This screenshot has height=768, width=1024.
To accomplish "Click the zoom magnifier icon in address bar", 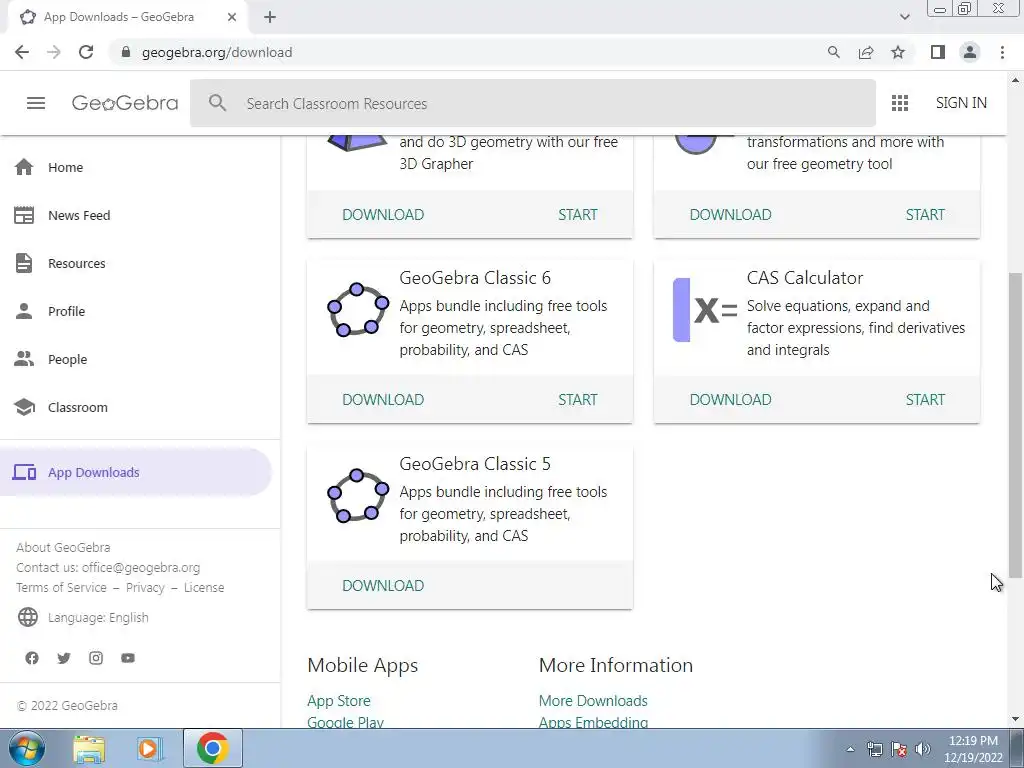I will (833, 52).
